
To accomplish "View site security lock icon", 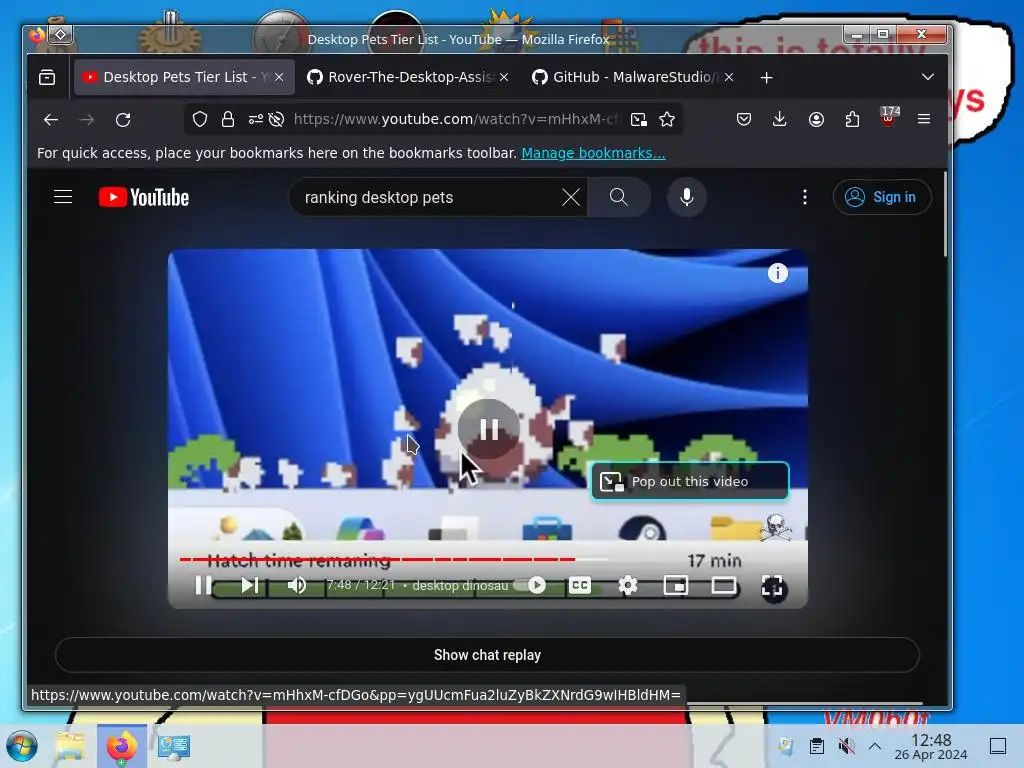I will (227, 120).
